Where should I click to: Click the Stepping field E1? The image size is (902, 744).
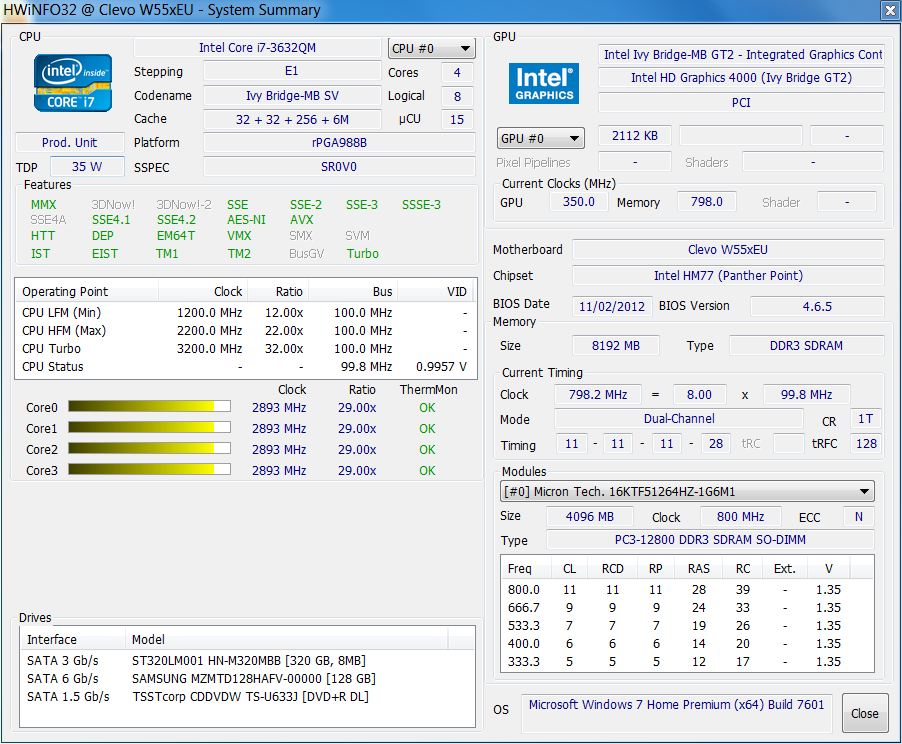292,71
